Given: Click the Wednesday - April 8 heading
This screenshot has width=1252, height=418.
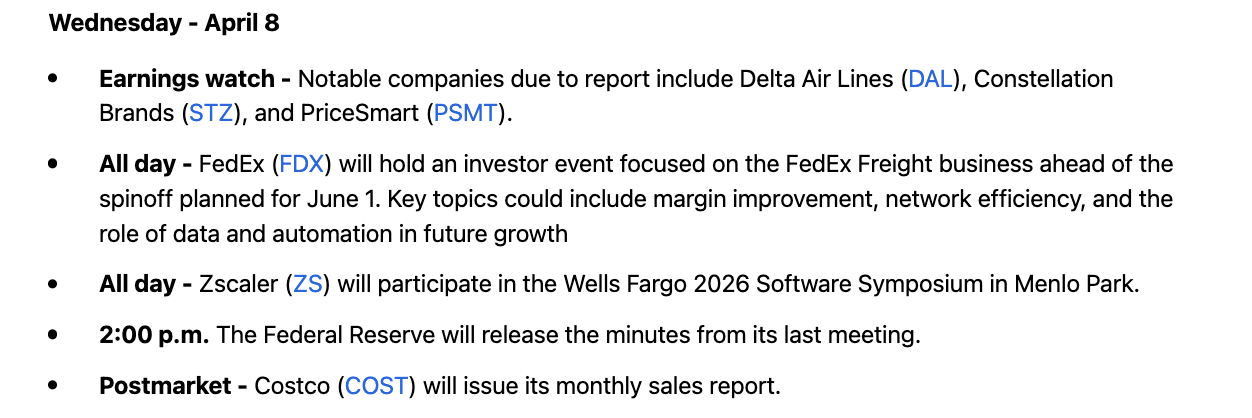Looking at the screenshot, I should pyautogui.click(x=164, y=23).
